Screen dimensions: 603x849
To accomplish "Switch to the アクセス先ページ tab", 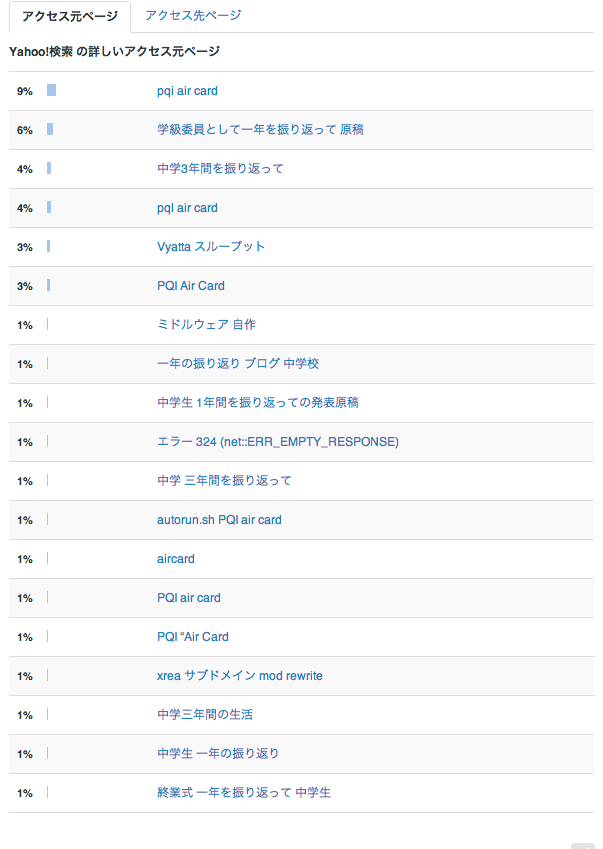I will point(192,16).
